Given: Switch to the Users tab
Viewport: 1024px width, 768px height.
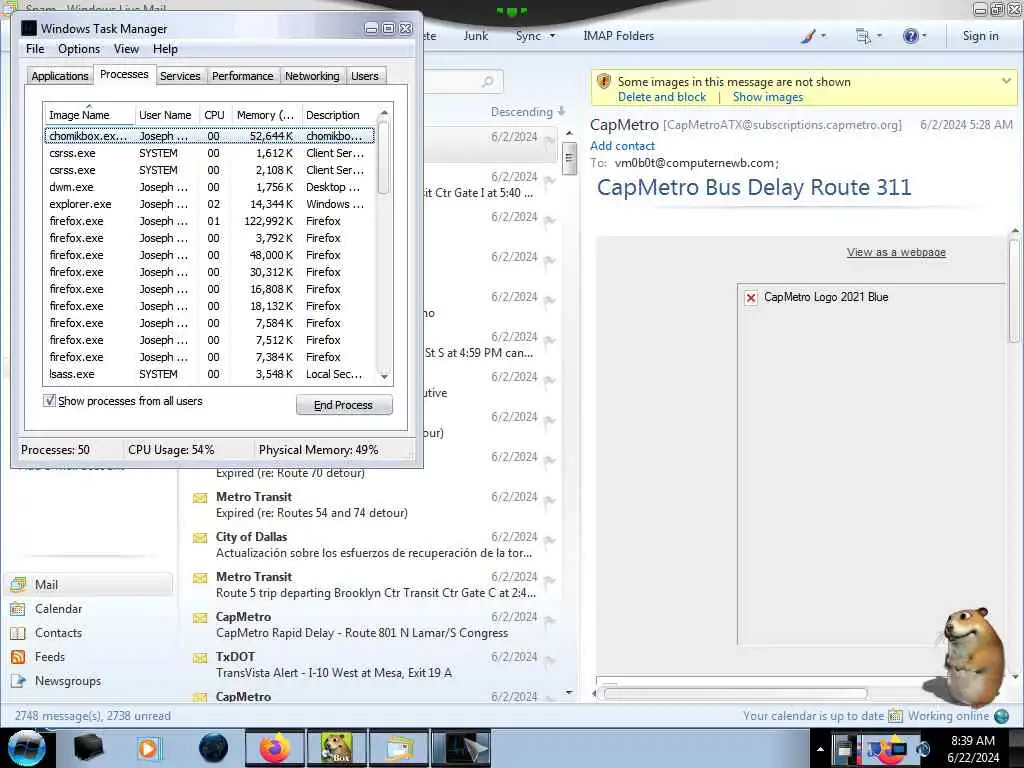Looking at the screenshot, I should tap(364, 76).
